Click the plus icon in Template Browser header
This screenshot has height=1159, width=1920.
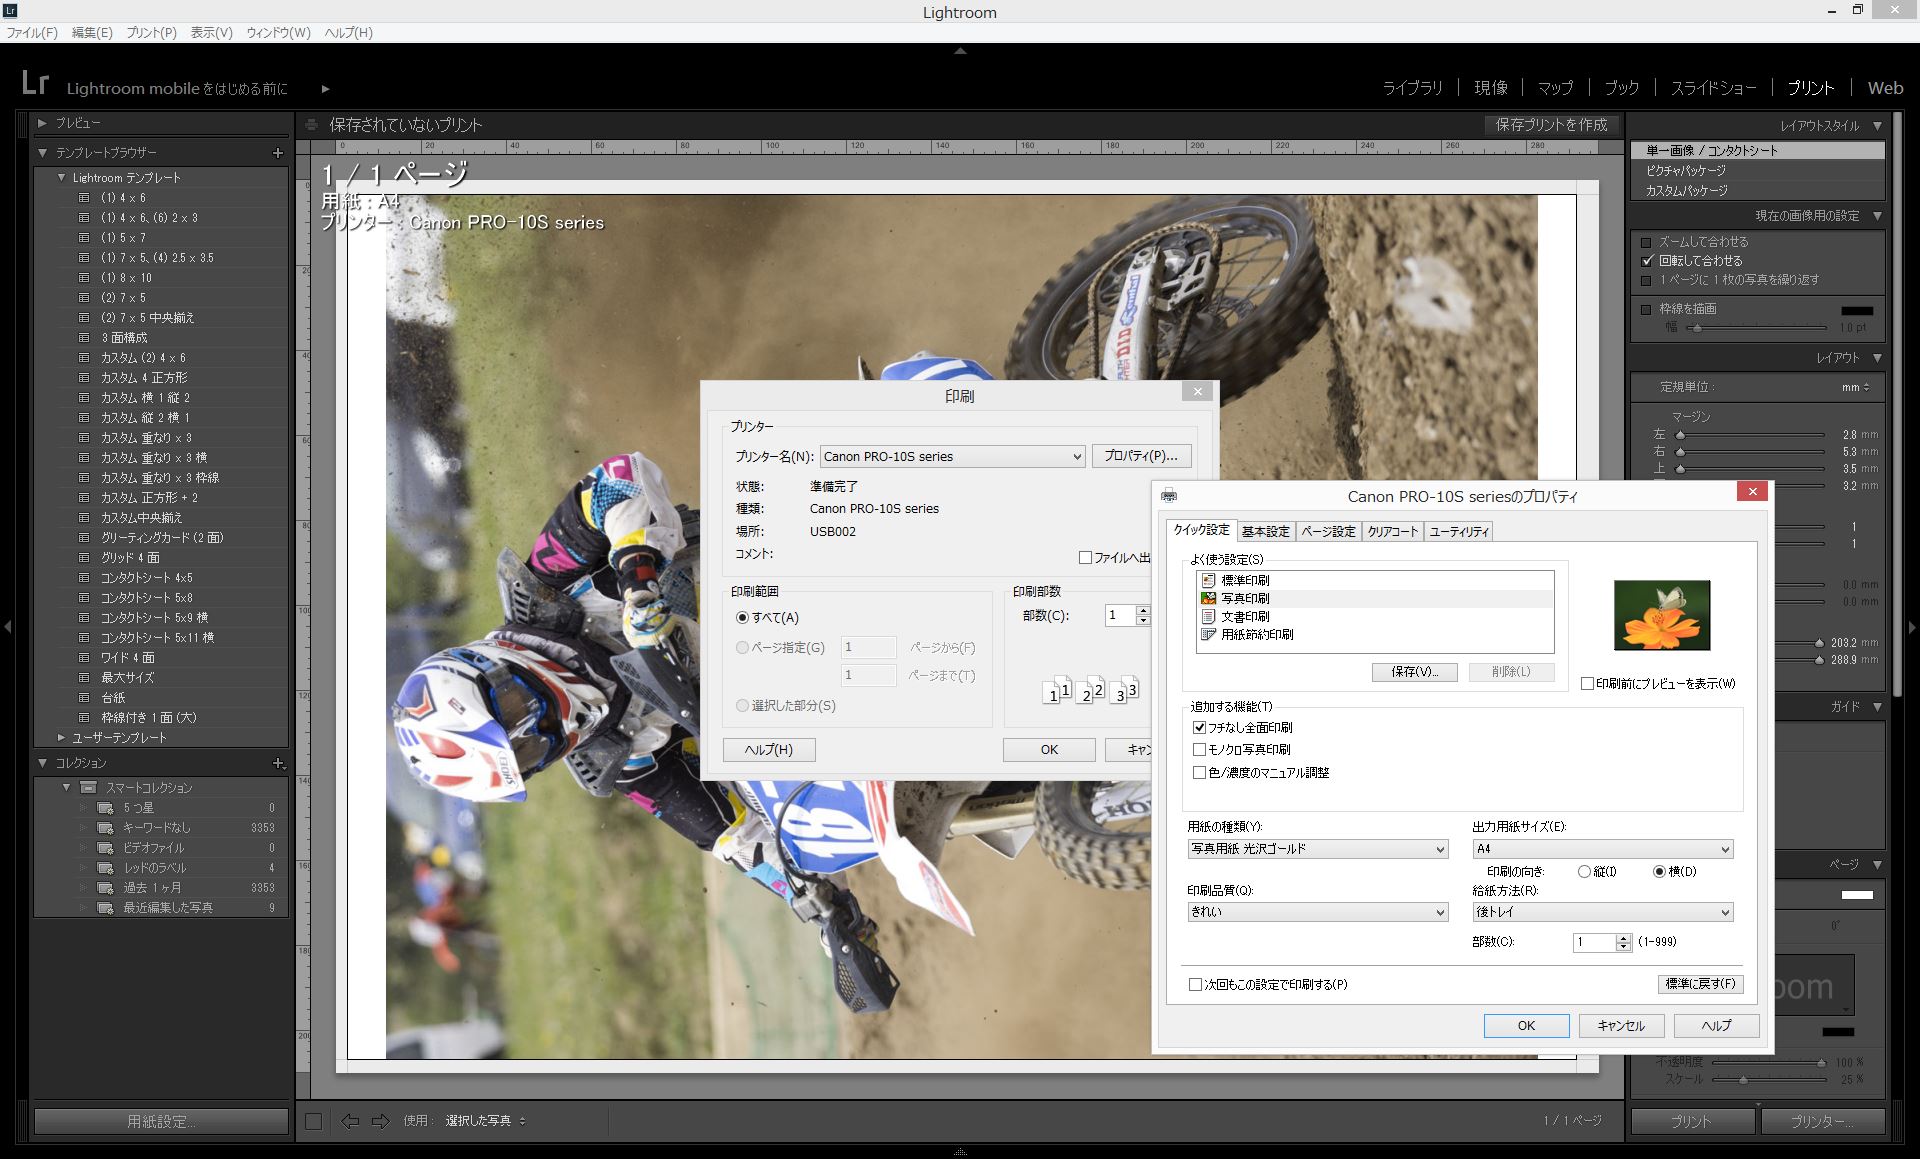[278, 153]
